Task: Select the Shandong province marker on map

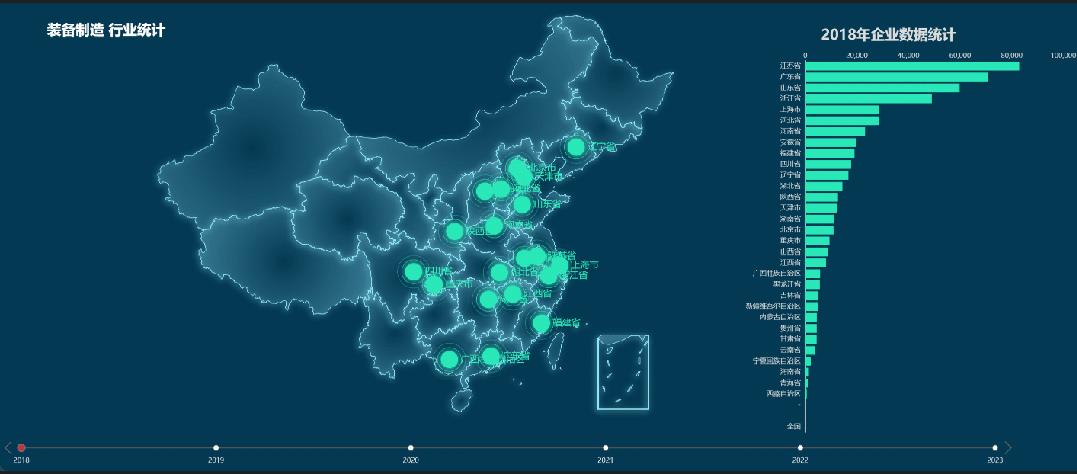Action: coord(522,205)
